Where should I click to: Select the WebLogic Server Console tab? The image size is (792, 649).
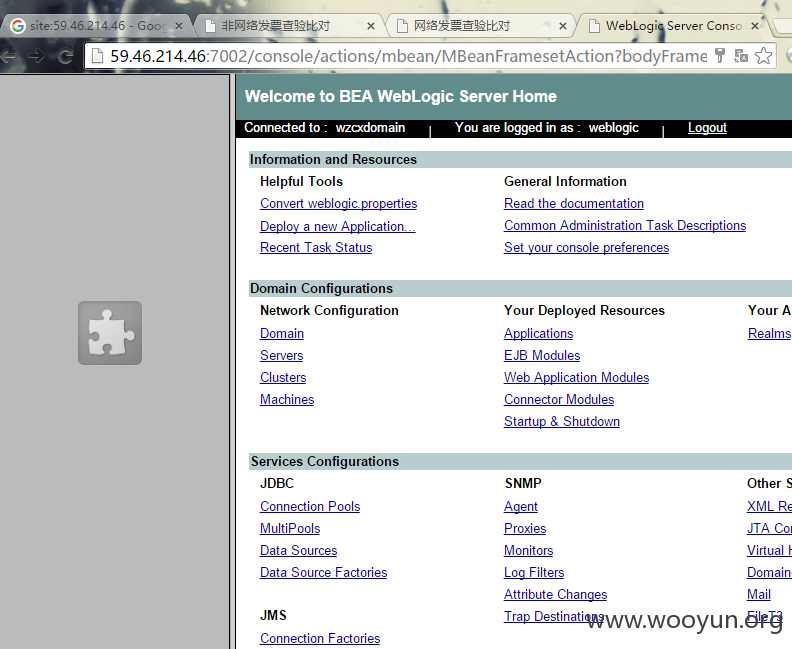672,26
